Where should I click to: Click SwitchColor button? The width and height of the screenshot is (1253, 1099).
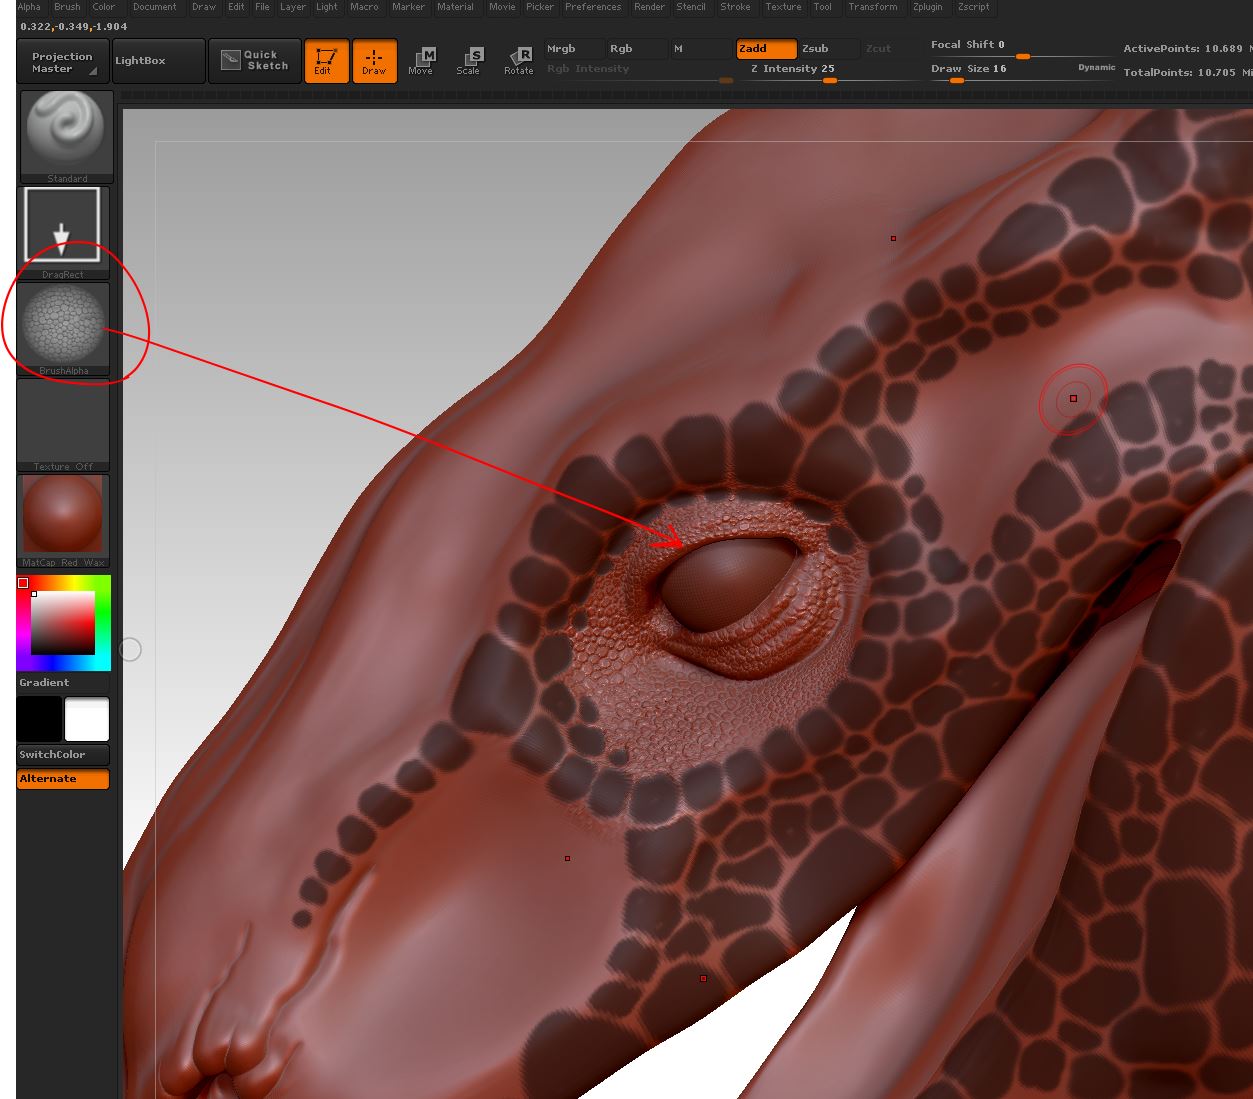[x=63, y=755]
